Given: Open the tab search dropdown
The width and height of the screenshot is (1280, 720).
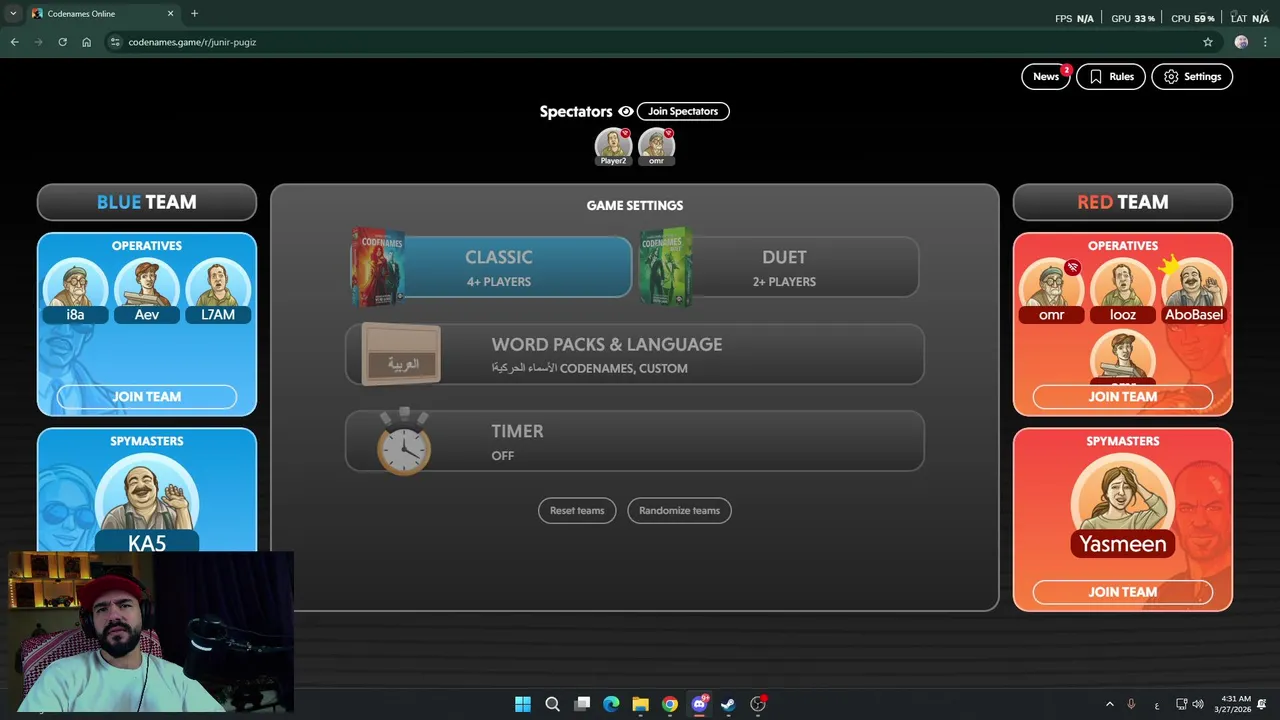Looking at the screenshot, I should [x=12, y=14].
